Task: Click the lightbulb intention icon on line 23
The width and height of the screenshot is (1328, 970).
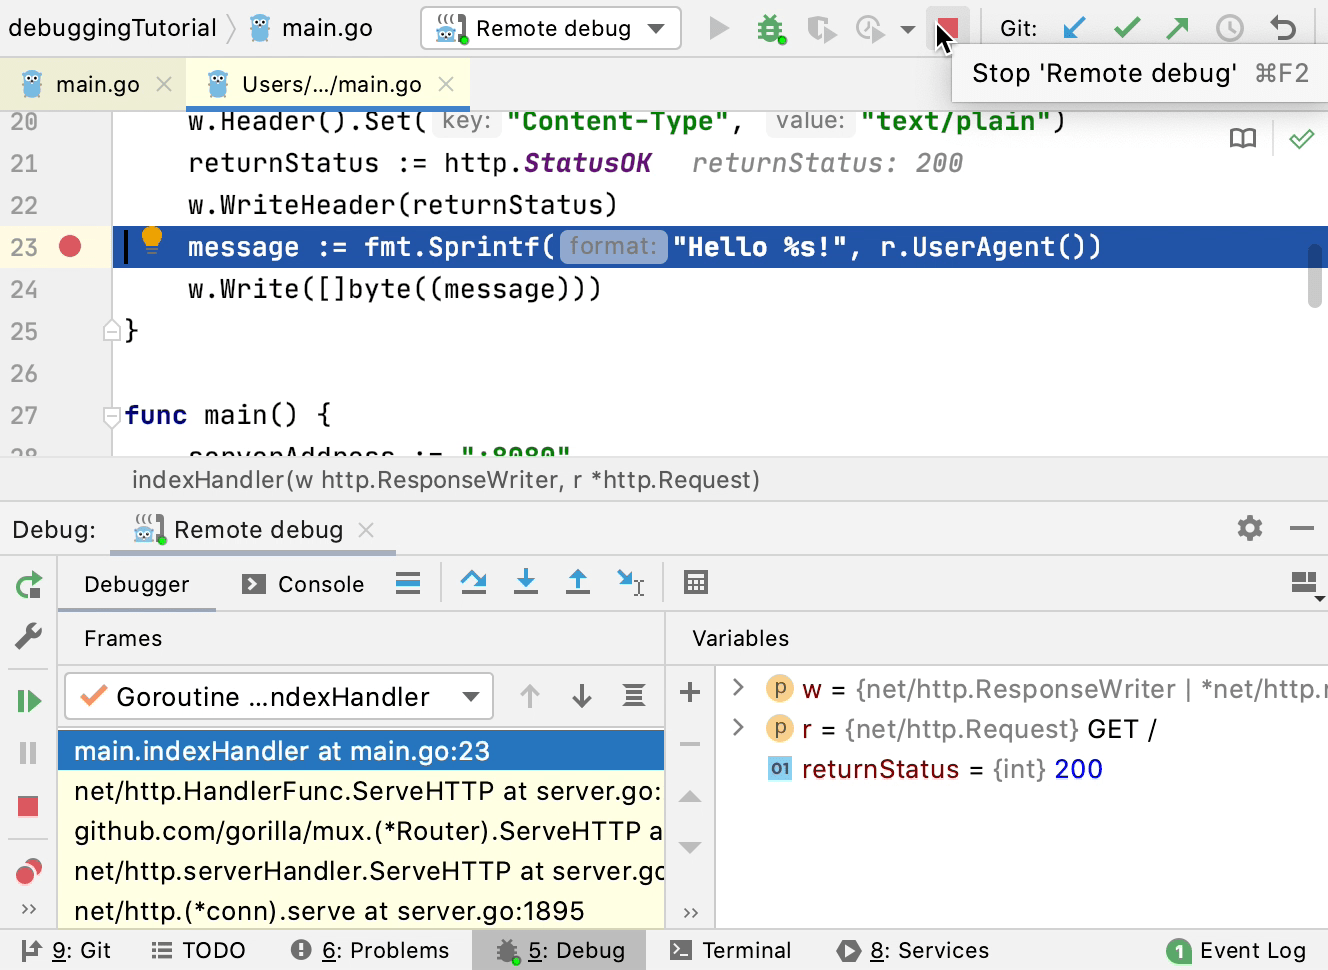Action: pos(152,240)
